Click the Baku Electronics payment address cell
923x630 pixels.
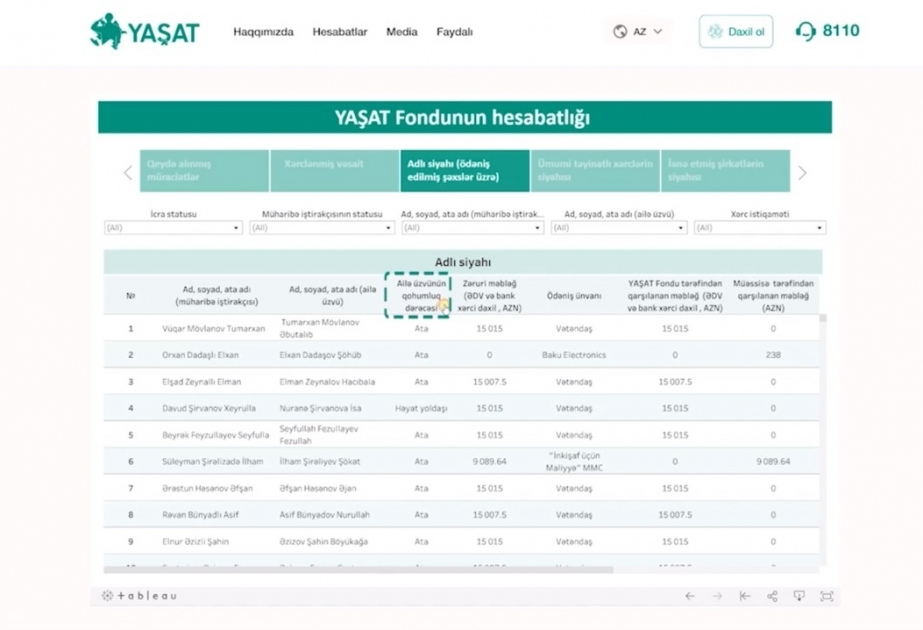(574, 355)
